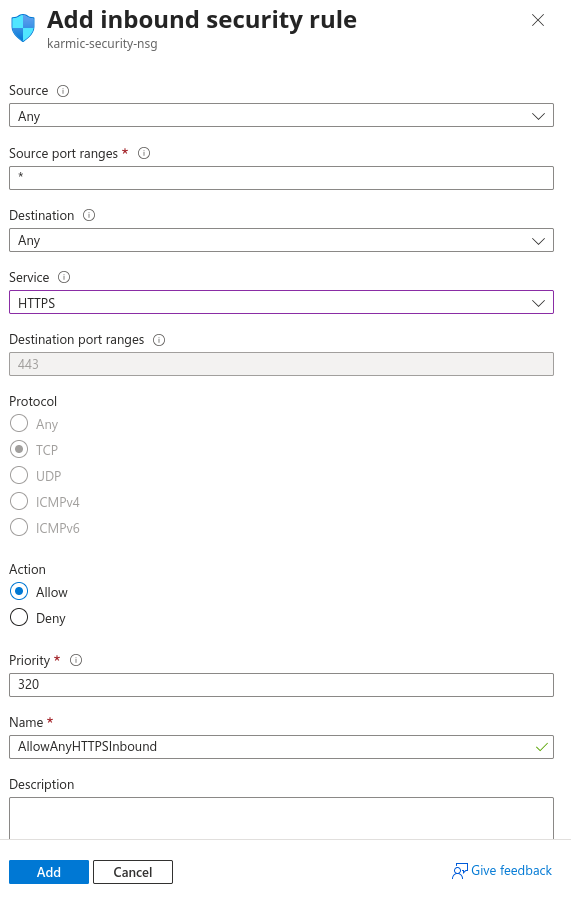
Task: Click the Priority info icon
Action: coord(76,661)
